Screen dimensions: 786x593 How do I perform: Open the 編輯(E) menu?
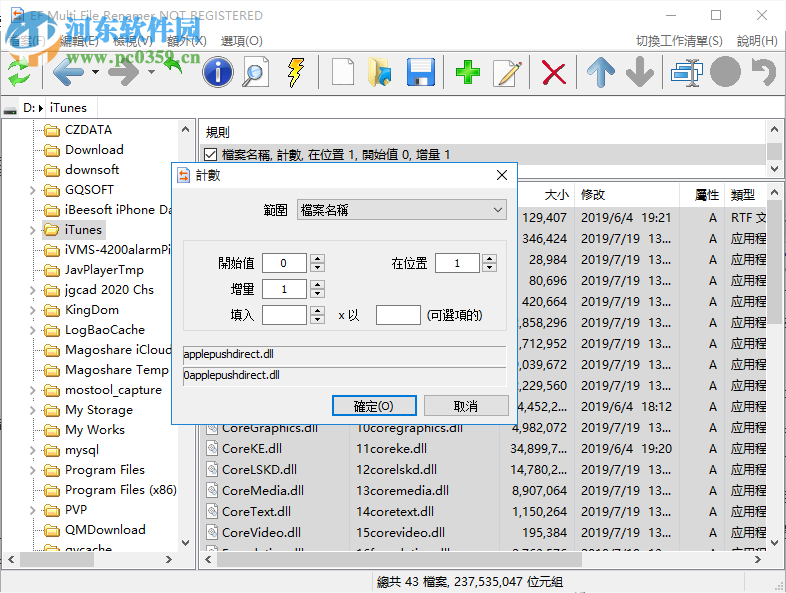tap(79, 41)
